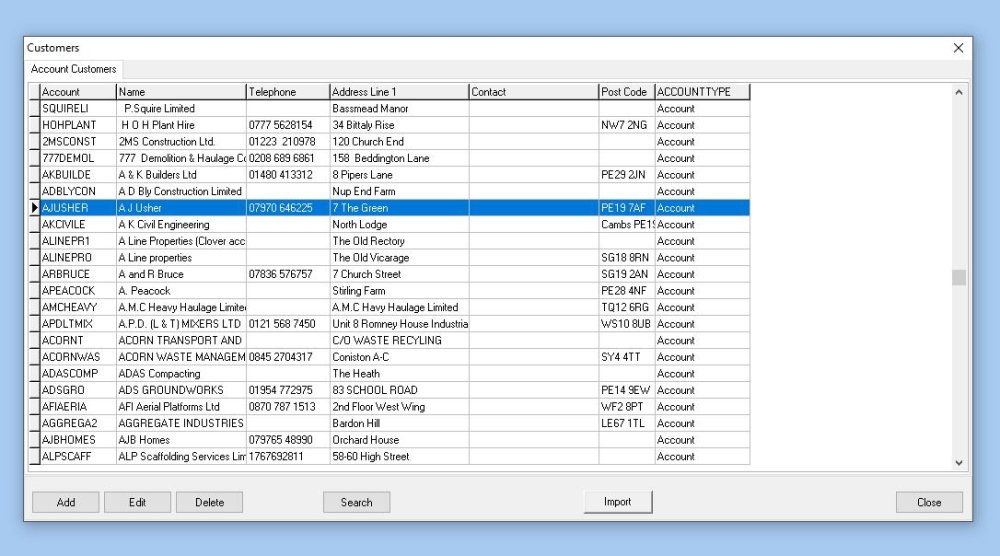
Task: Select the AJBHOMES account cell
Action: click(78, 440)
